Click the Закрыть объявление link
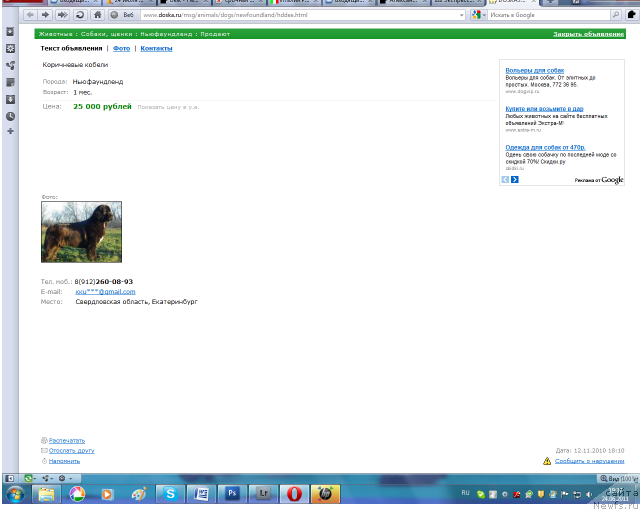This screenshot has height=512, width=640. click(588, 34)
